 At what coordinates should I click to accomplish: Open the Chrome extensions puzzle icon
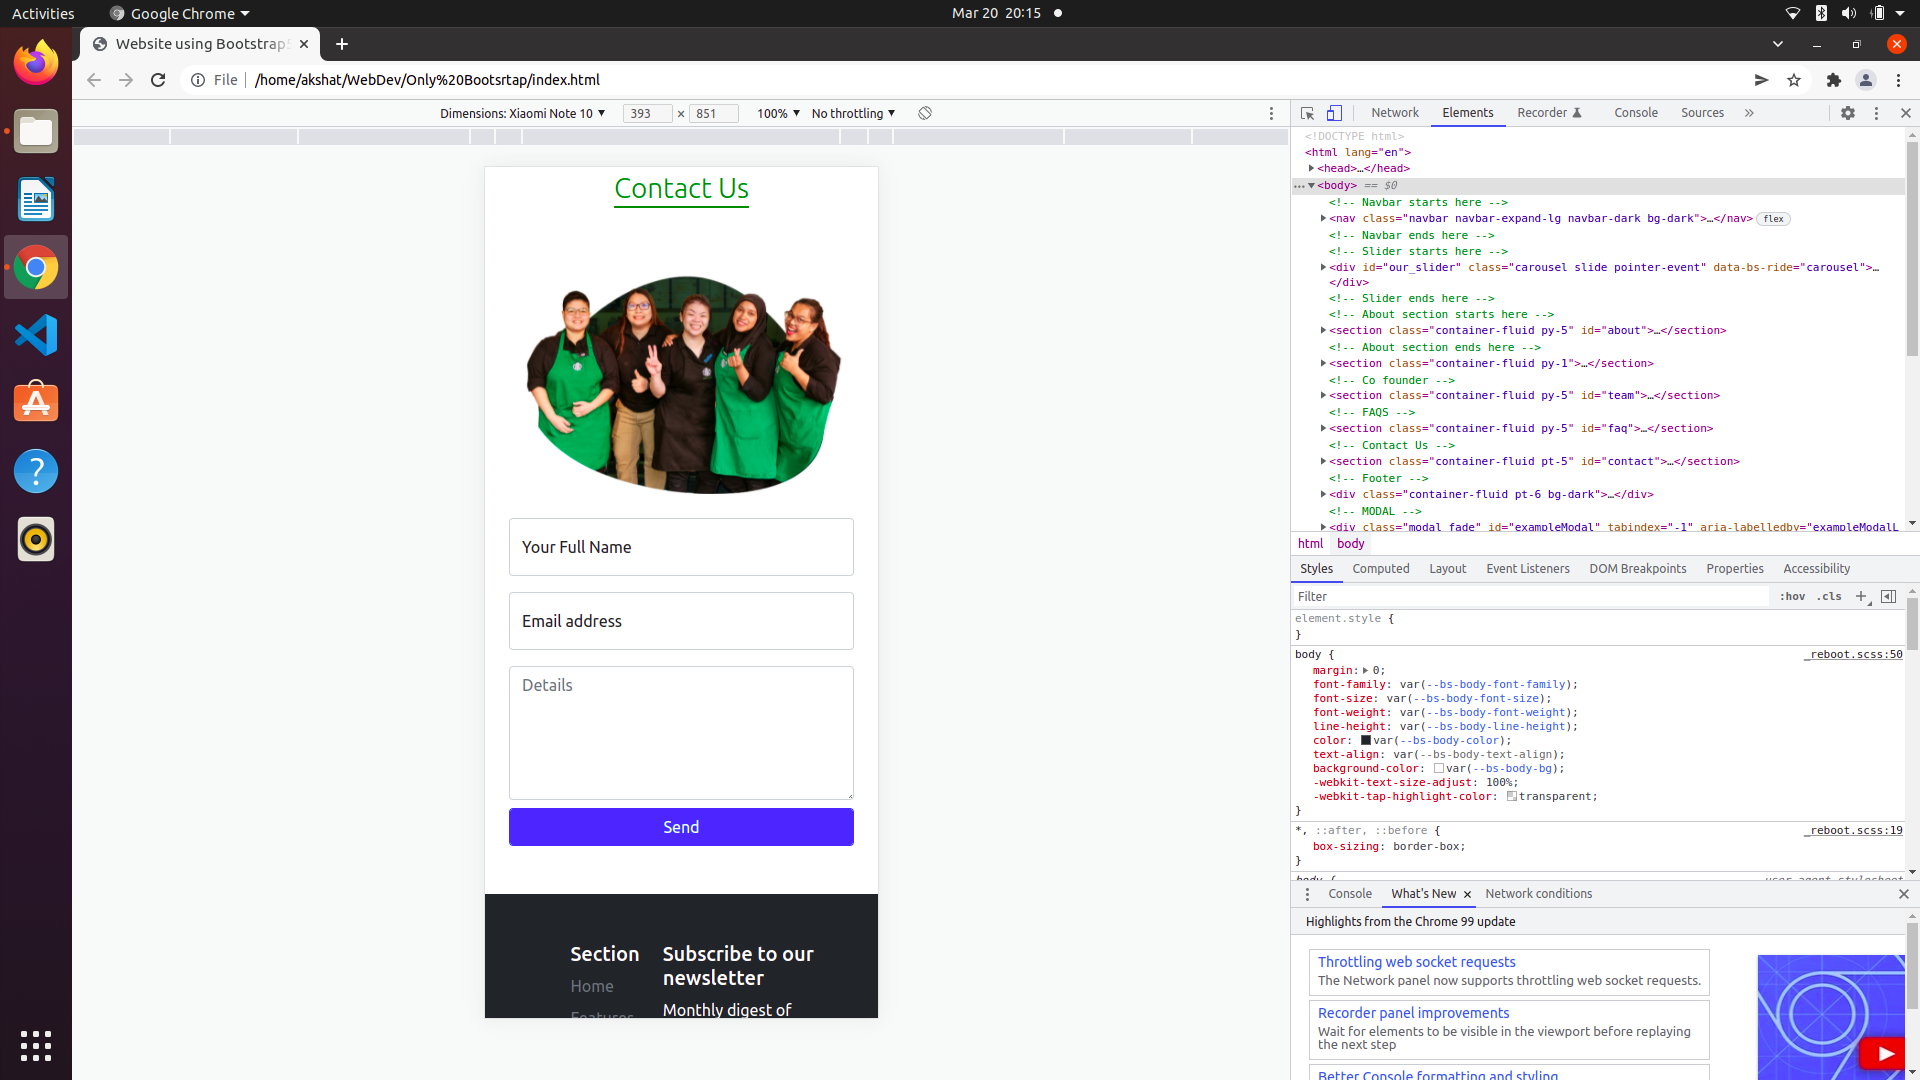pos(1834,80)
